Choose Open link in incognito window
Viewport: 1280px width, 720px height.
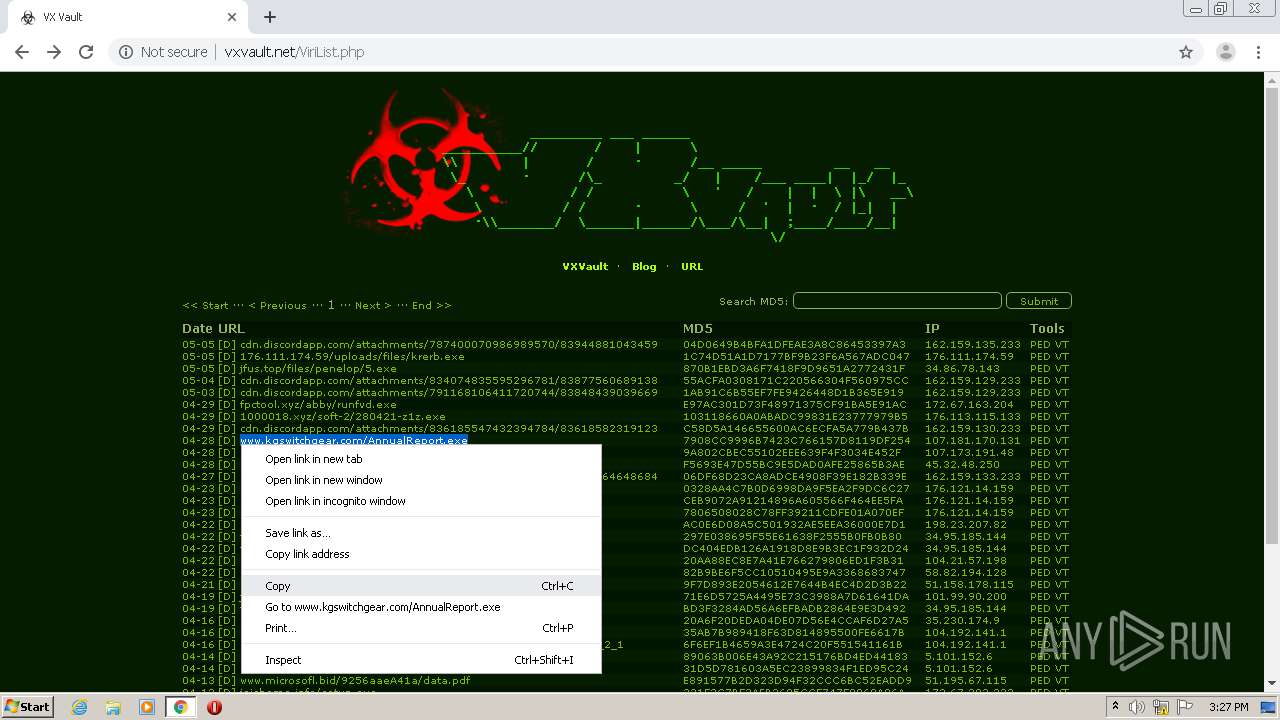[421, 501]
